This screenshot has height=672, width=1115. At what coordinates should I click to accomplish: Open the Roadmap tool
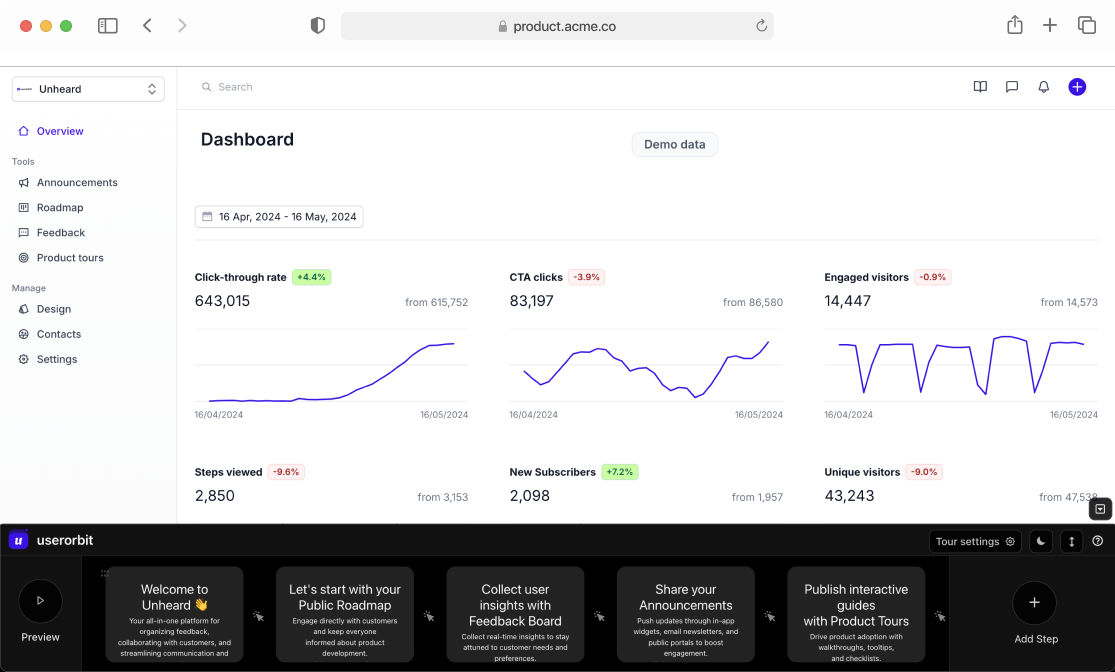click(62, 207)
